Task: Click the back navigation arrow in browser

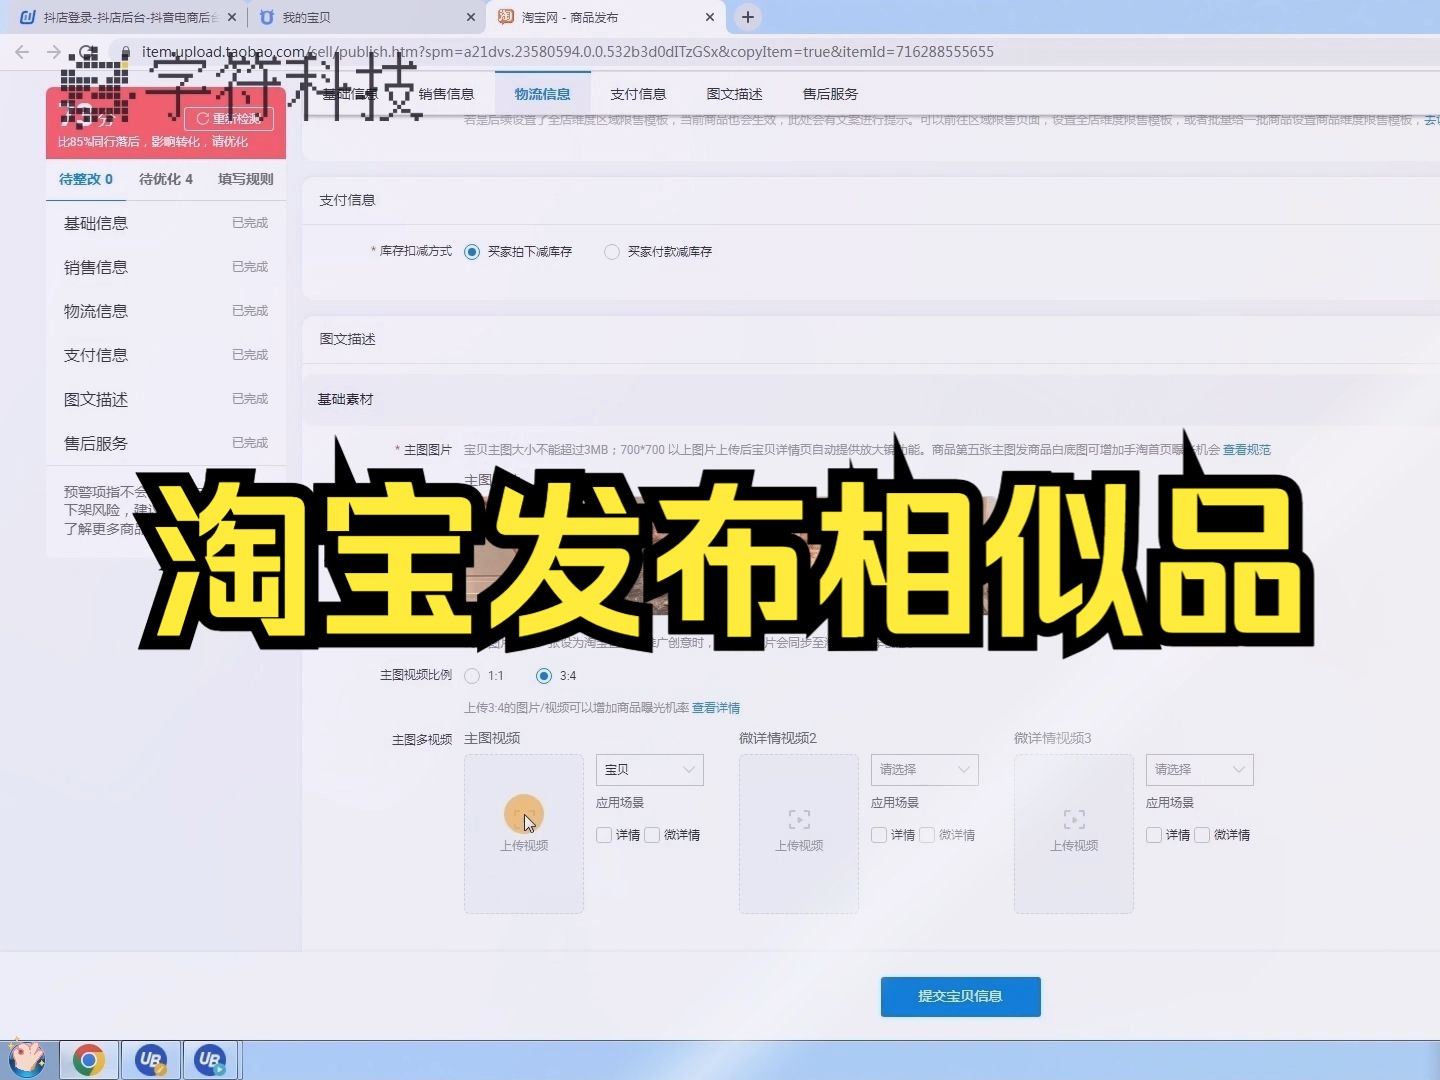Action: click(x=21, y=52)
